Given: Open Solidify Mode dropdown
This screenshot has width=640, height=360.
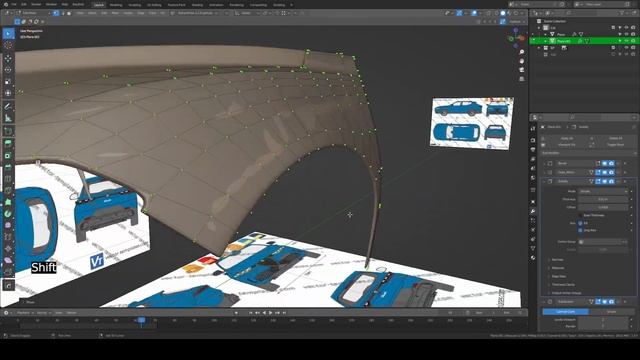Looking at the screenshot, I should (x=603, y=191).
